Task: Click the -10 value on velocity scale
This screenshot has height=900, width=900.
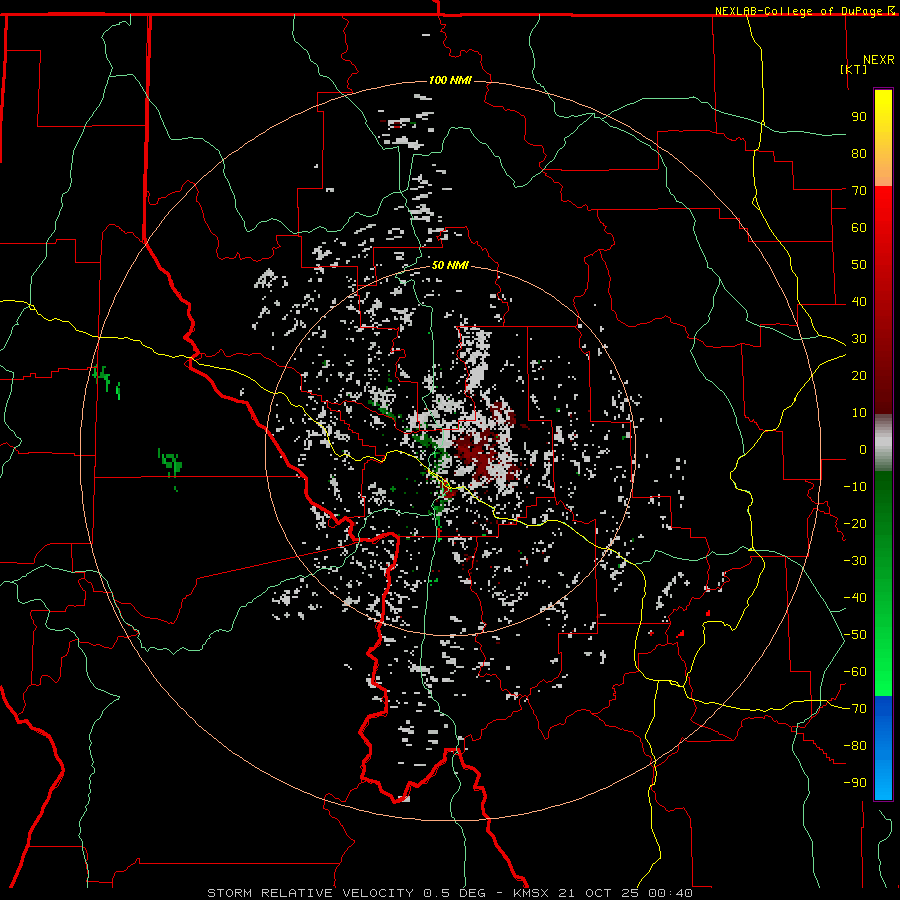Action: pyautogui.click(x=855, y=487)
